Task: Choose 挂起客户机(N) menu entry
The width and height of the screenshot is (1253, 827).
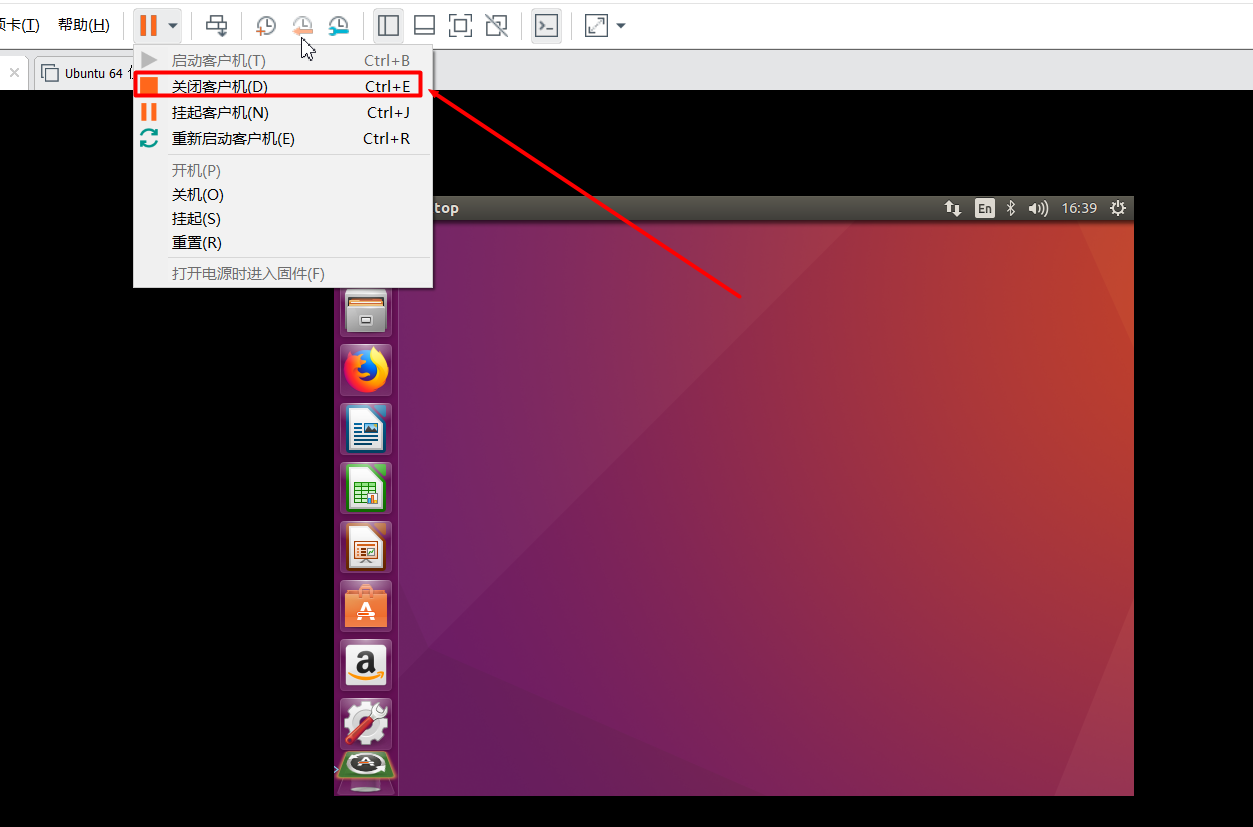Action: [283, 113]
